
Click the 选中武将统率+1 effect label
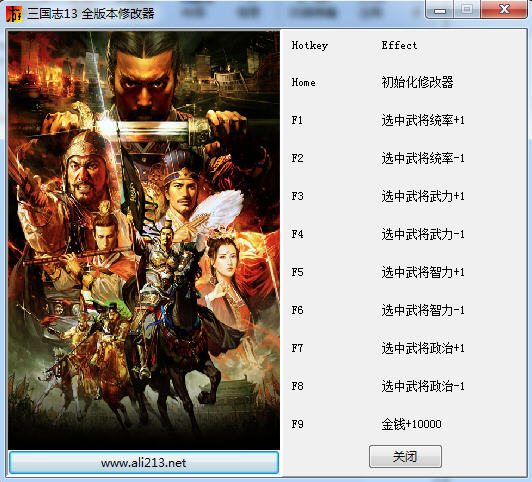423,120
